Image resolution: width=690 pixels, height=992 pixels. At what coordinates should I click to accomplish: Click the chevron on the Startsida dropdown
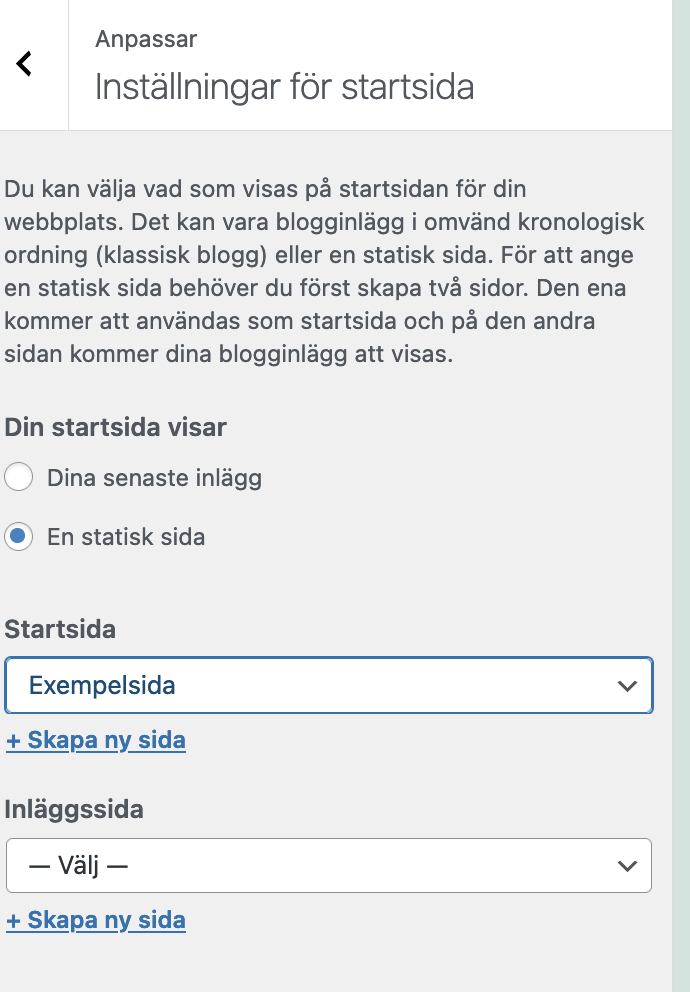pos(628,686)
